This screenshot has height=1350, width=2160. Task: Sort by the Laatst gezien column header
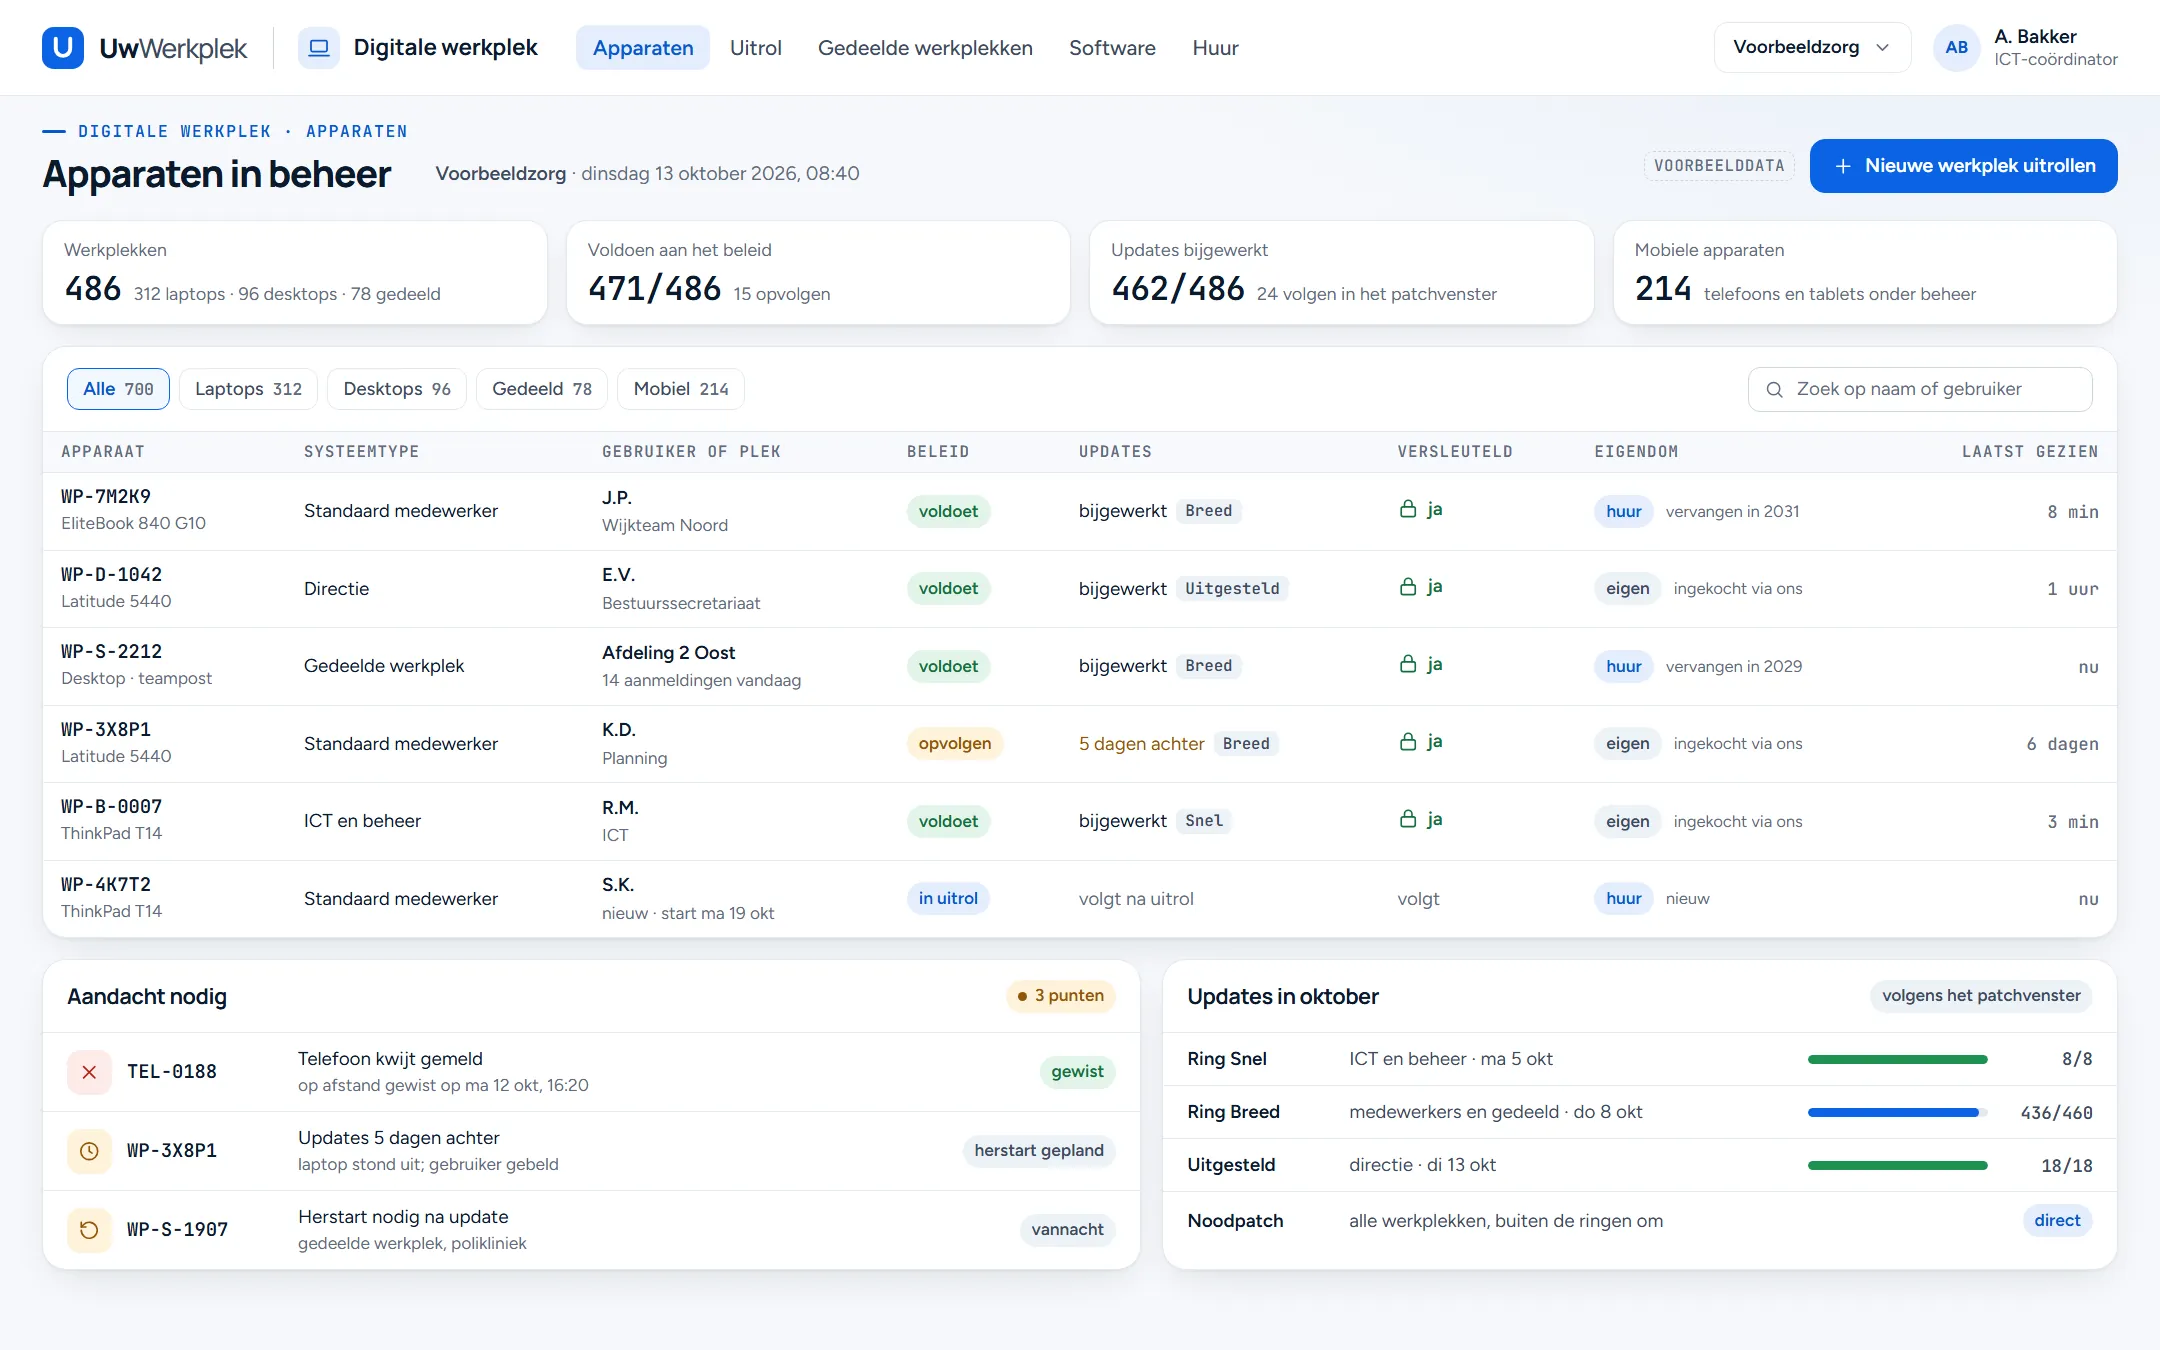2029,452
